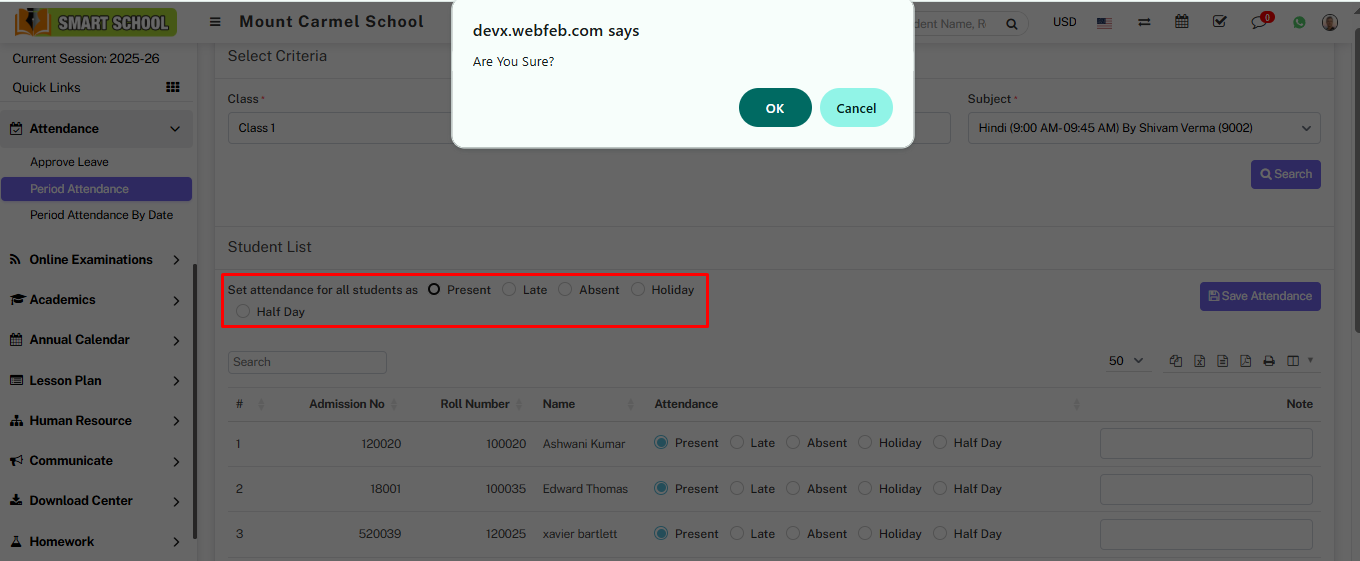Open the 50 rows-per-page dropdown

[x=1126, y=361]
